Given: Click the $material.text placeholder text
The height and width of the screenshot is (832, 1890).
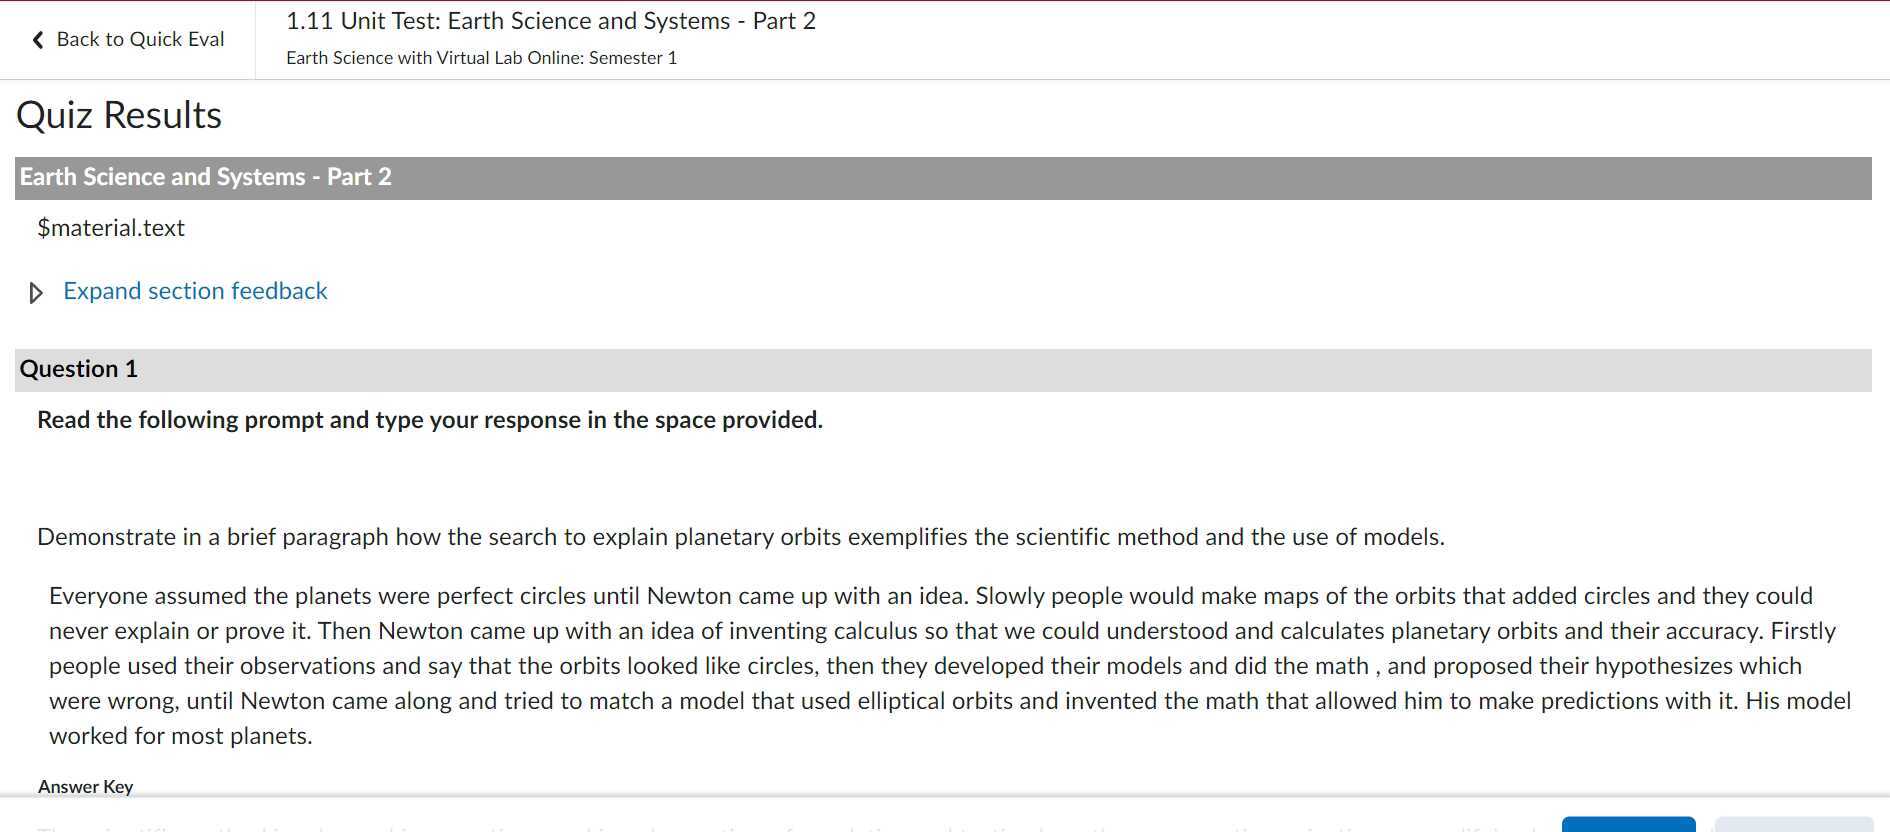Looking at the screenshot, I should pyautogui.click(x=111, y=228).
